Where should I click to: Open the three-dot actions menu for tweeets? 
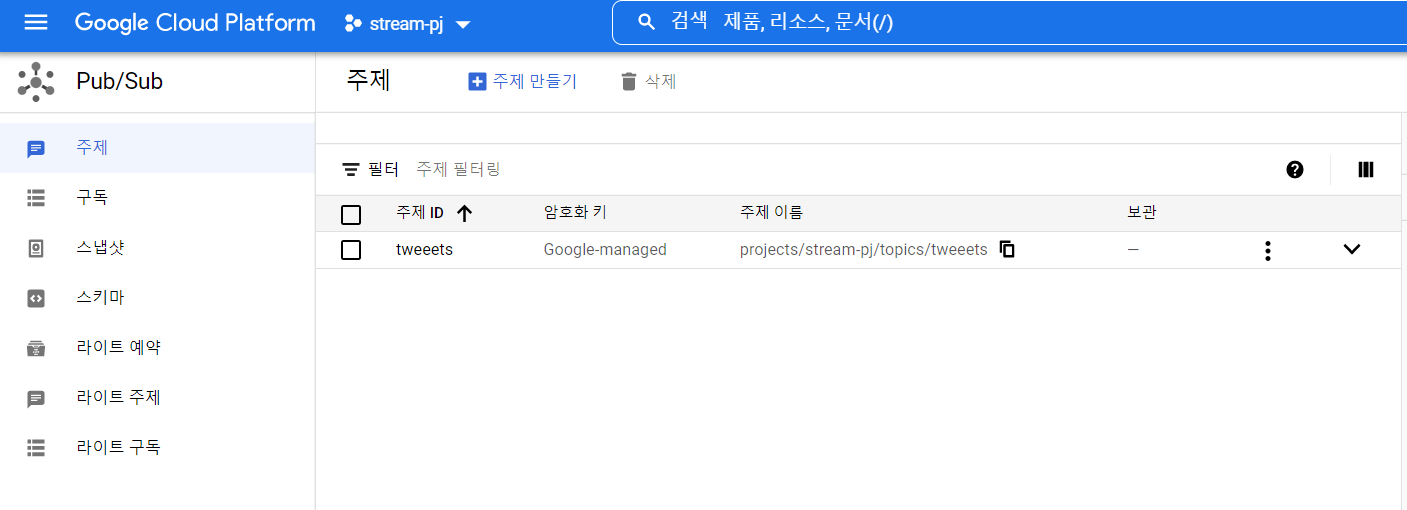pos(1267,250)
